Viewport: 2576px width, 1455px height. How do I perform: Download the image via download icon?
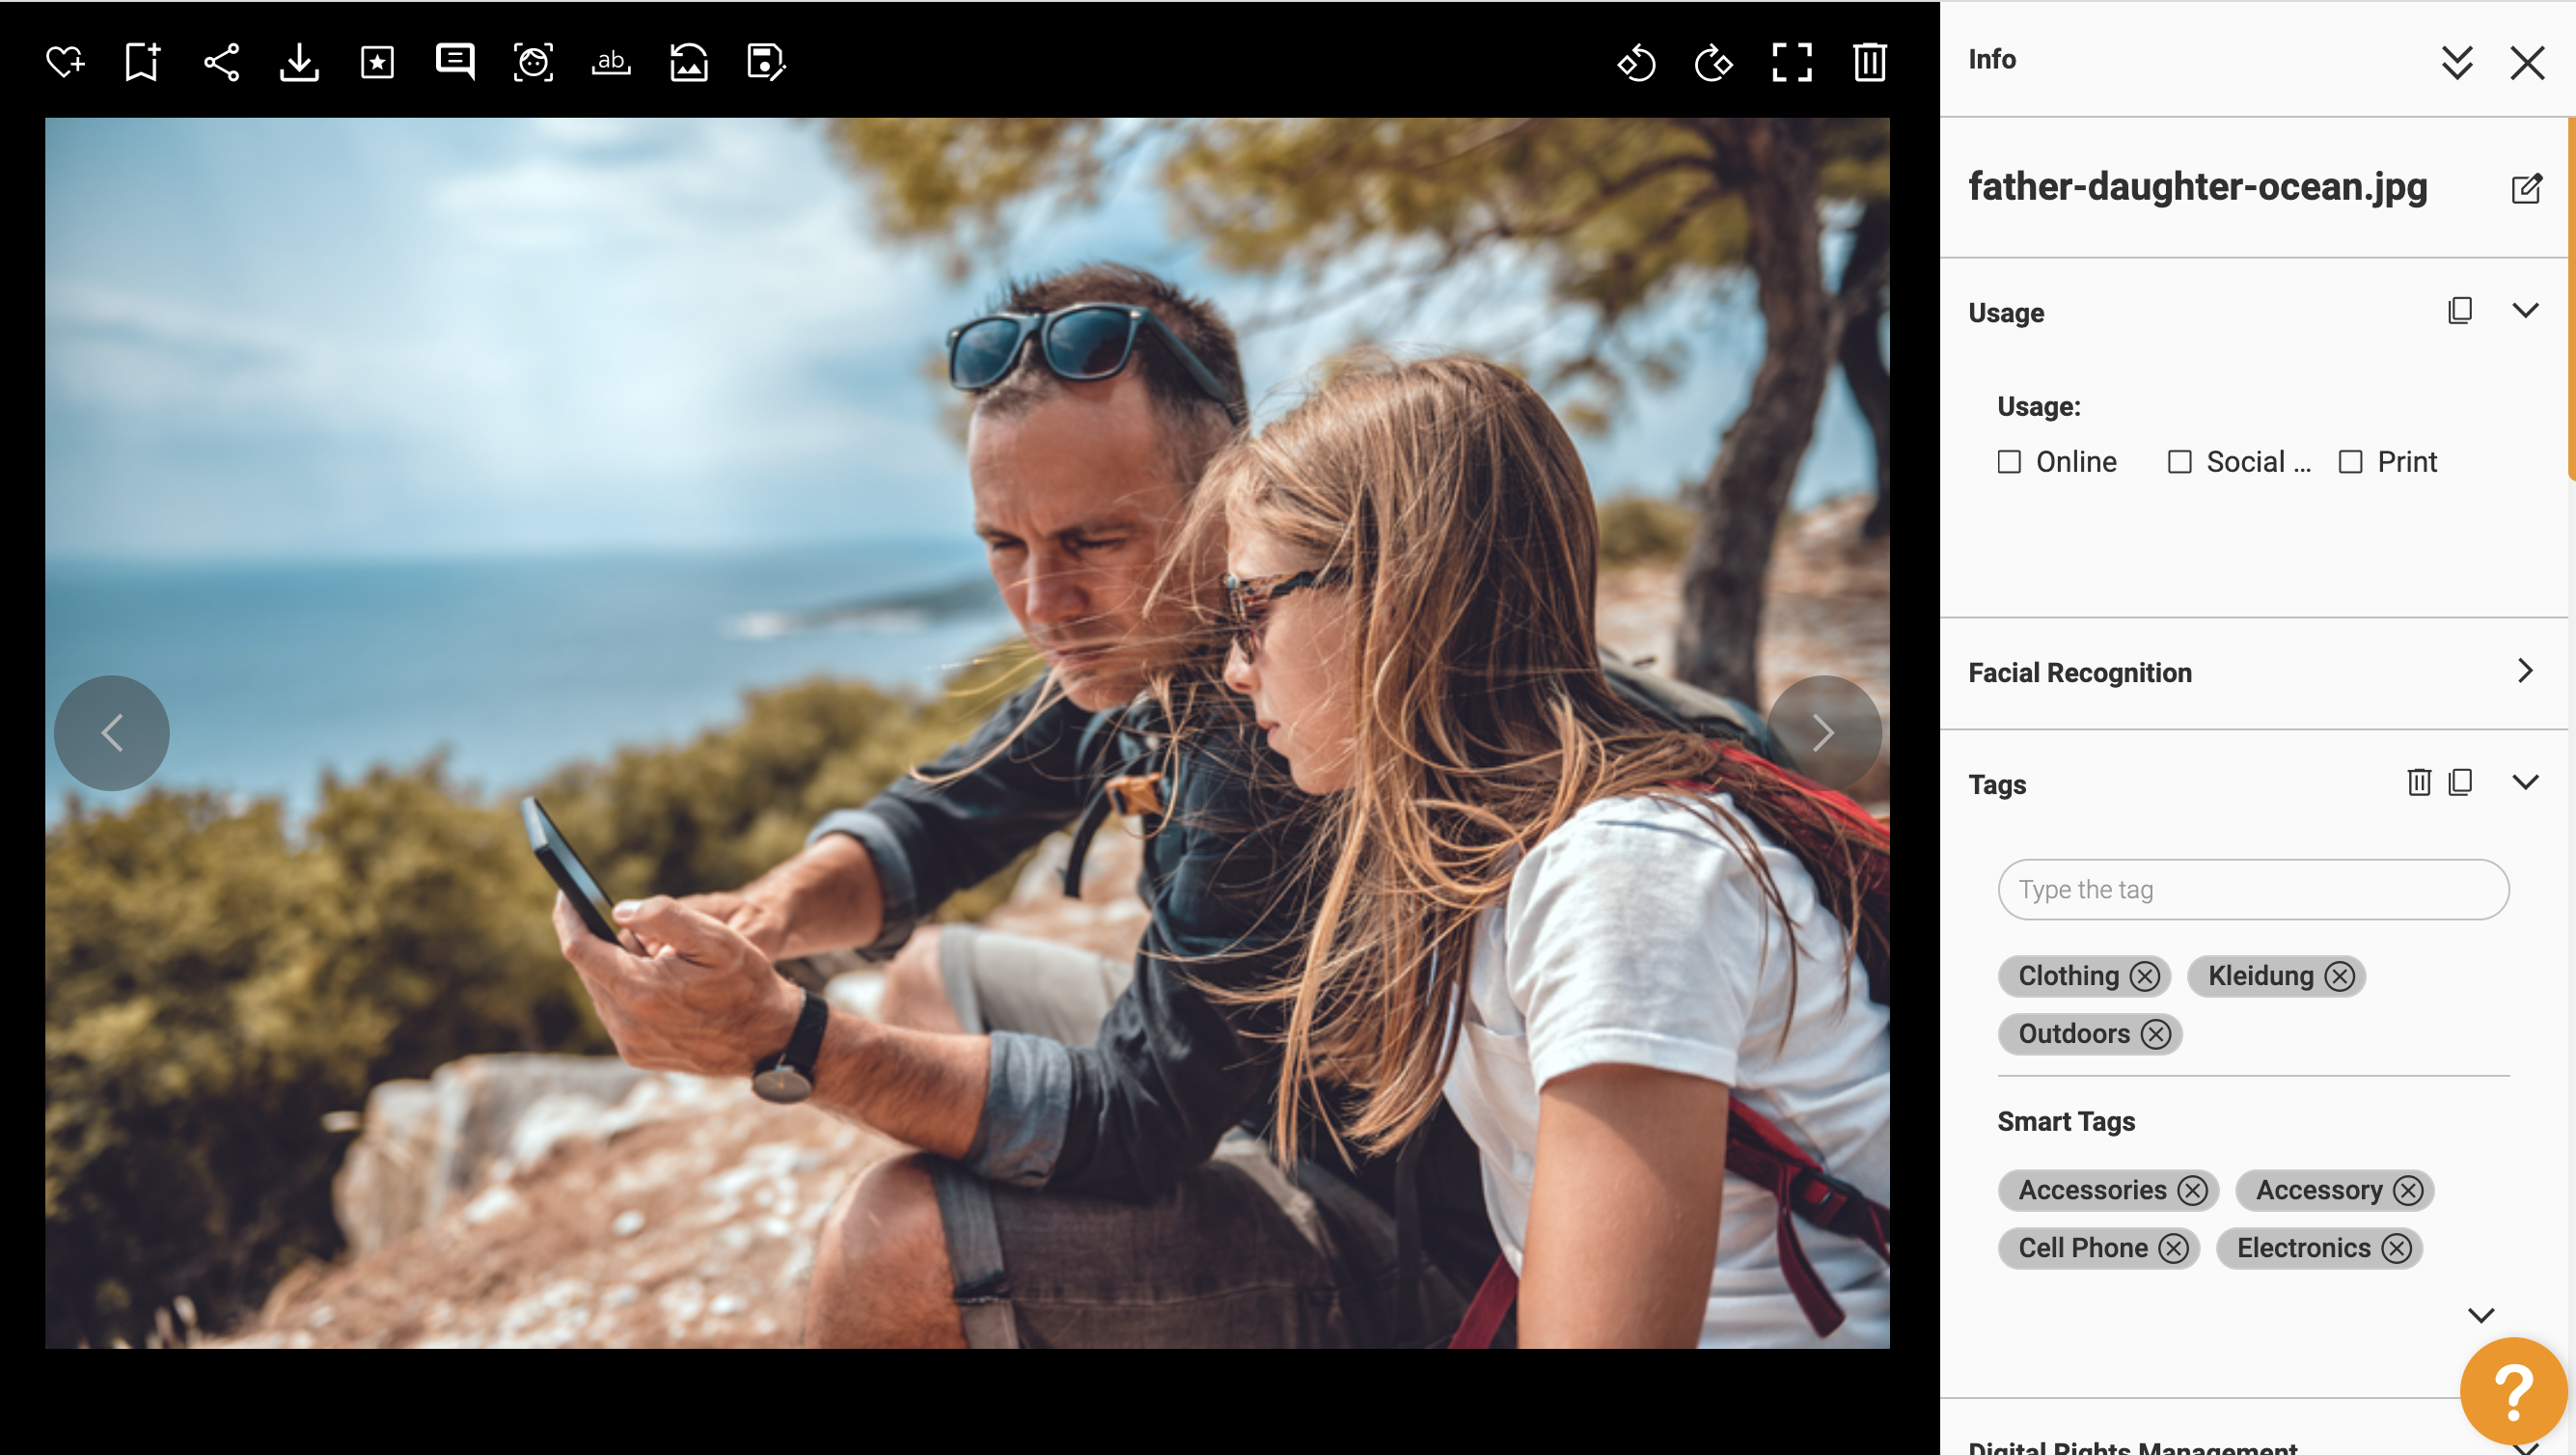[x=299, y=62]
